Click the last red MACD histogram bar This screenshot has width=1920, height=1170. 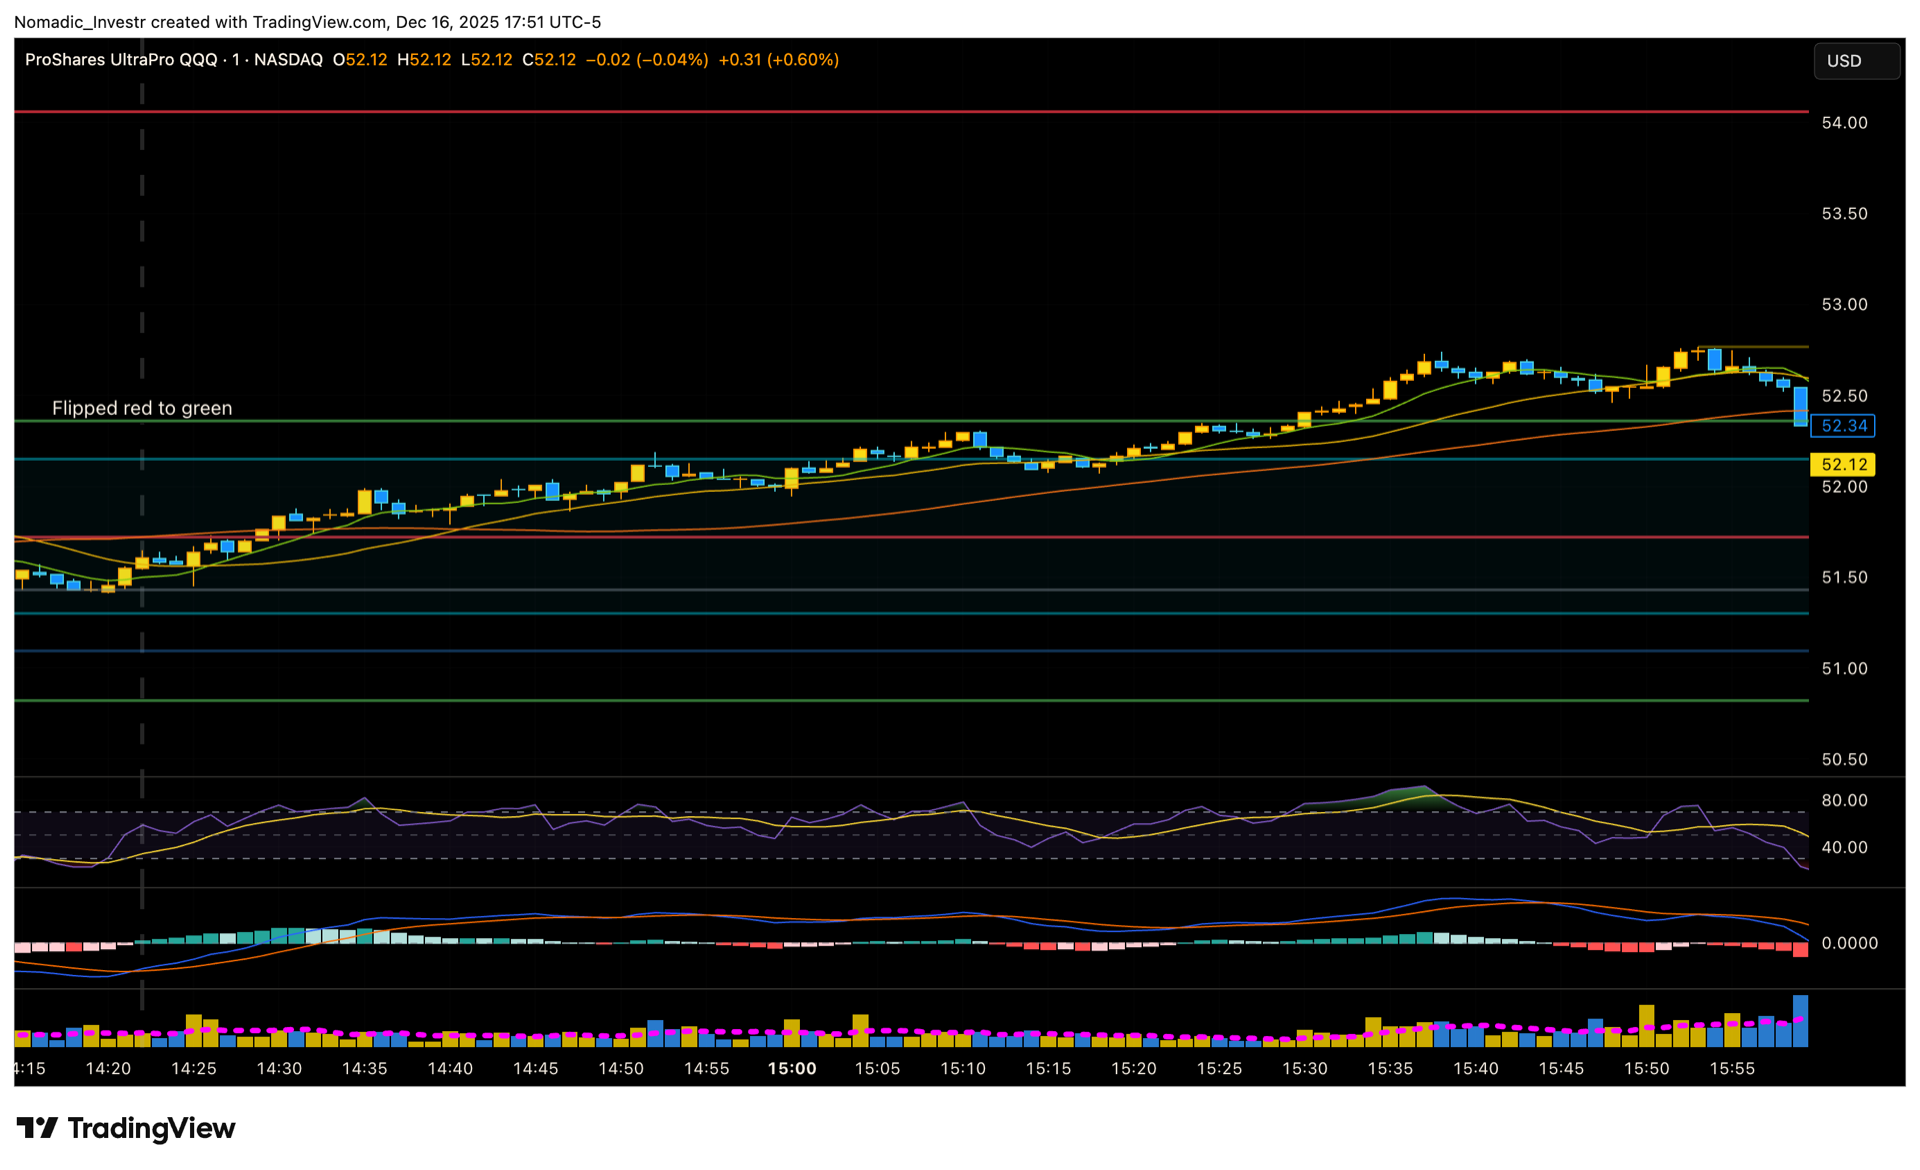click(x=1800, y=950)
